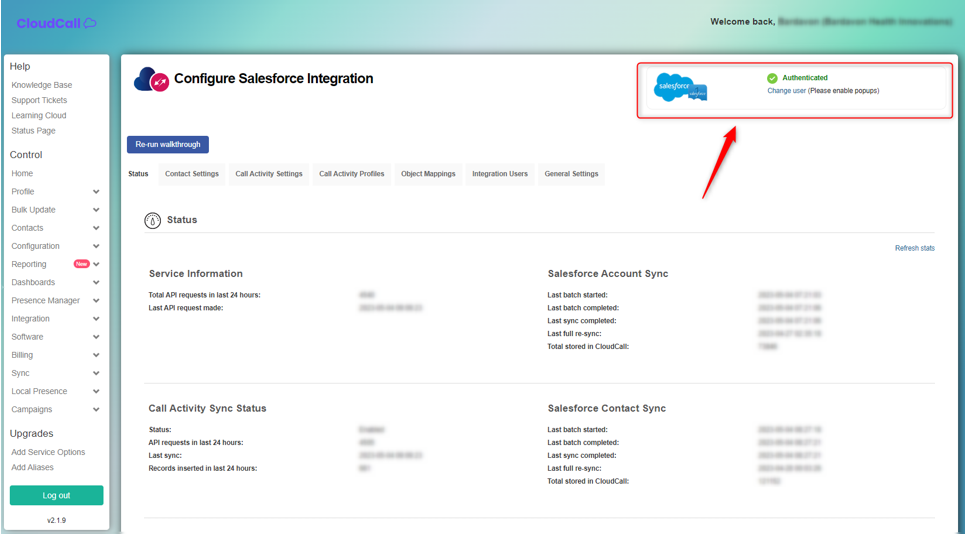
Task: Expand the Sync chevron
Action: click(x=96, y=373)
